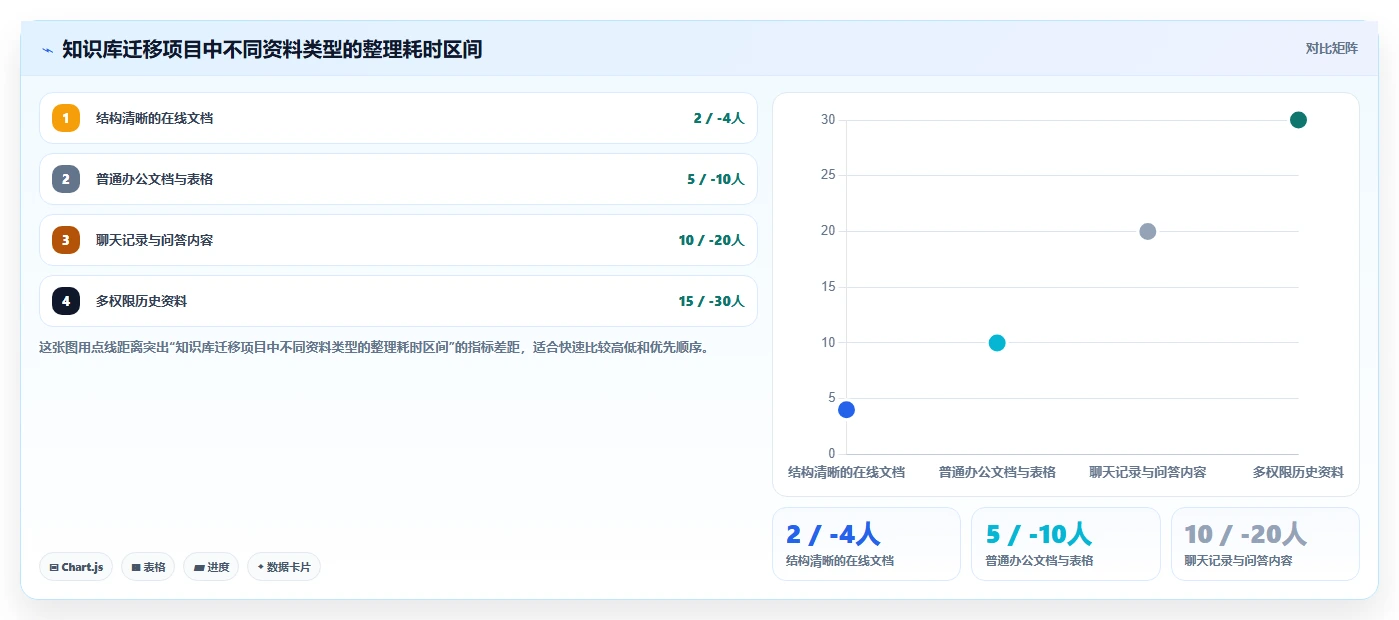Image resolution: width=1399 pixels, height=620 pixels.
Task: Click the description paragraph starting 这张图用点线距离
Action: pos(374,348)
